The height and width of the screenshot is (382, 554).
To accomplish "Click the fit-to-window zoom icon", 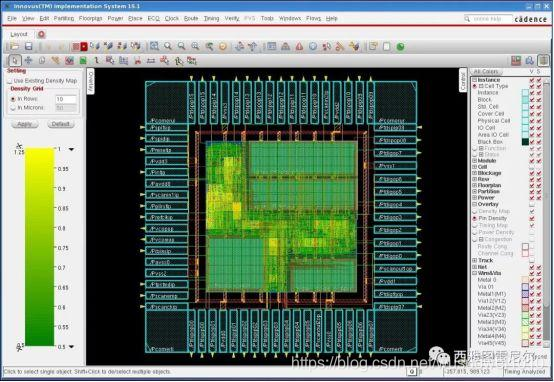I will pos(154,46).
